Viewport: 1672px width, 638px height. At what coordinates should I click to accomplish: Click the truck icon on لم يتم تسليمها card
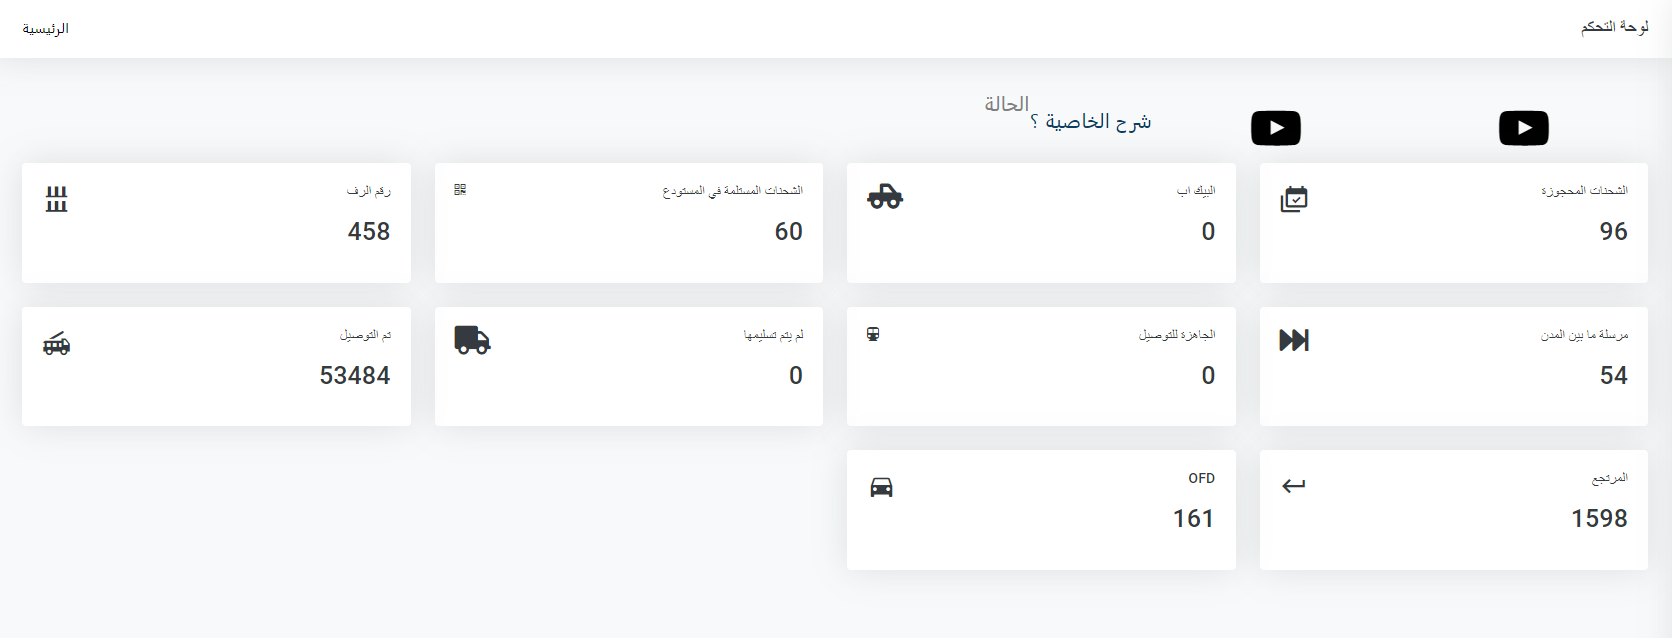pos(472,340)
